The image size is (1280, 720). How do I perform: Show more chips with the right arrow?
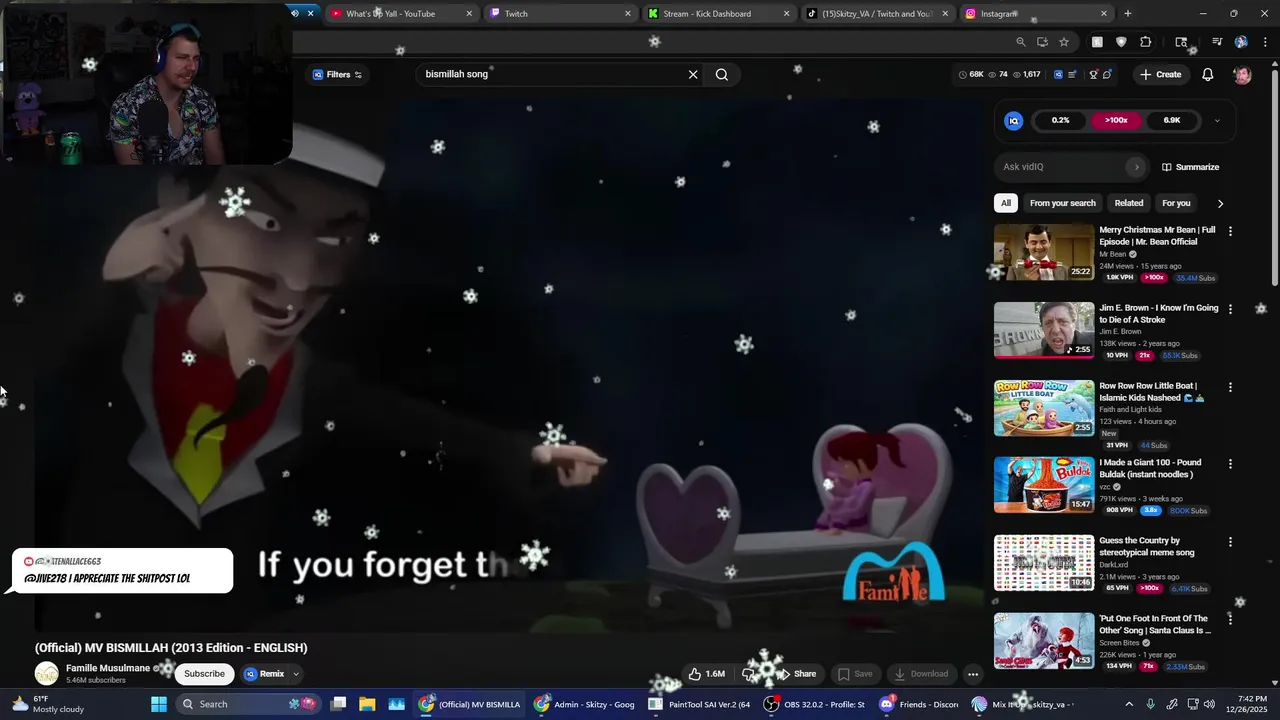click(x=1220, y=203)
